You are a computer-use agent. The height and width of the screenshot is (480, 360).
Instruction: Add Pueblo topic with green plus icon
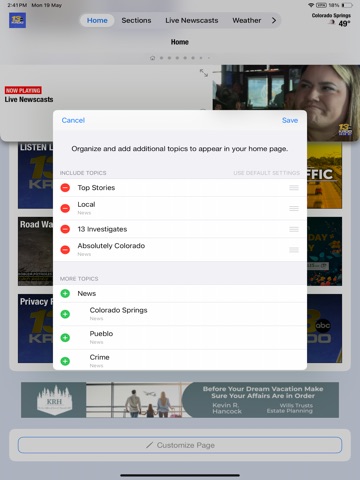tap(65, 338)
